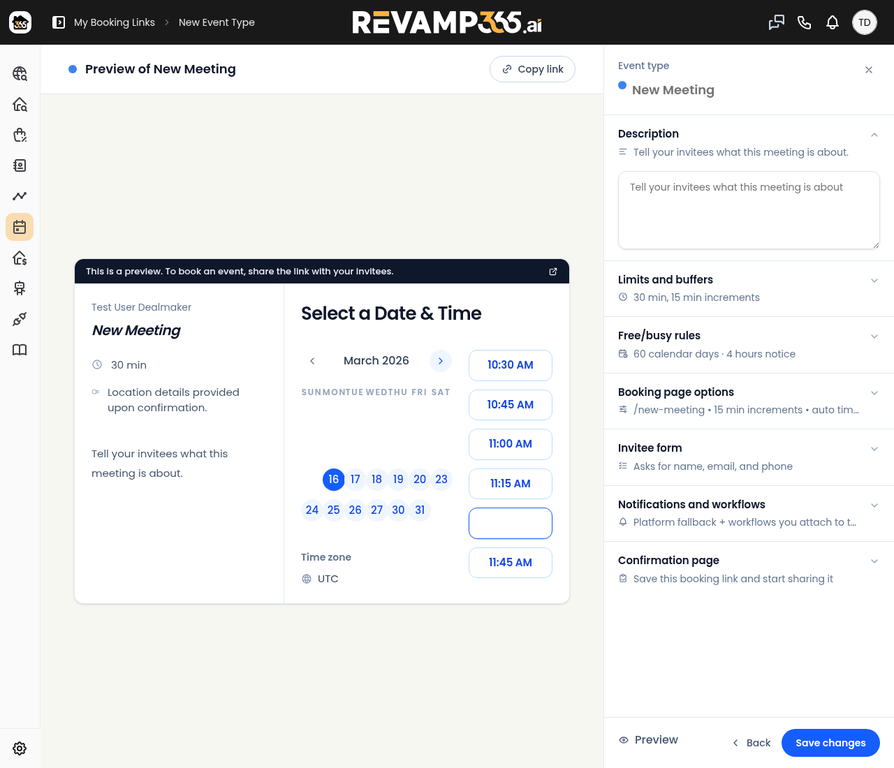Open the house dollar sidebar icon
This screenshot has height=768, width=894.
coord(20,258)
